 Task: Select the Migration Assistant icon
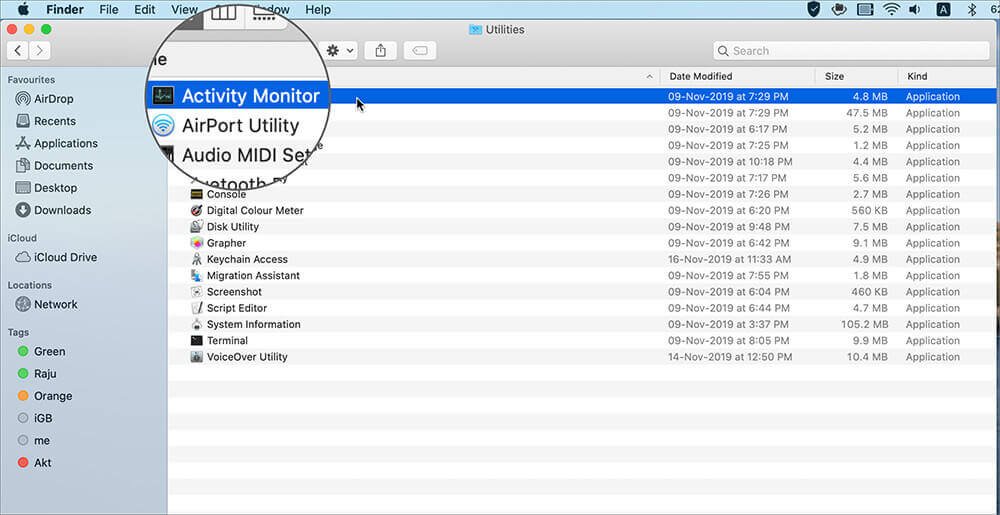tap(196, 275)
